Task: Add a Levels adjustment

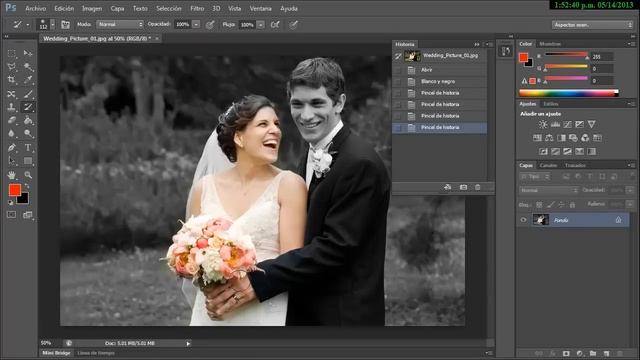Action: (x=555, y=124)
